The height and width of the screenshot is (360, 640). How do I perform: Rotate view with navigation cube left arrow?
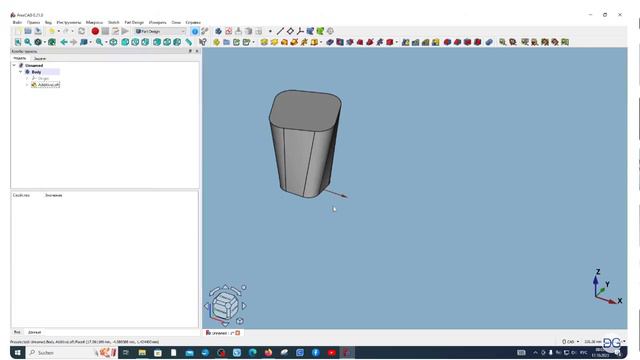(207, 306)
